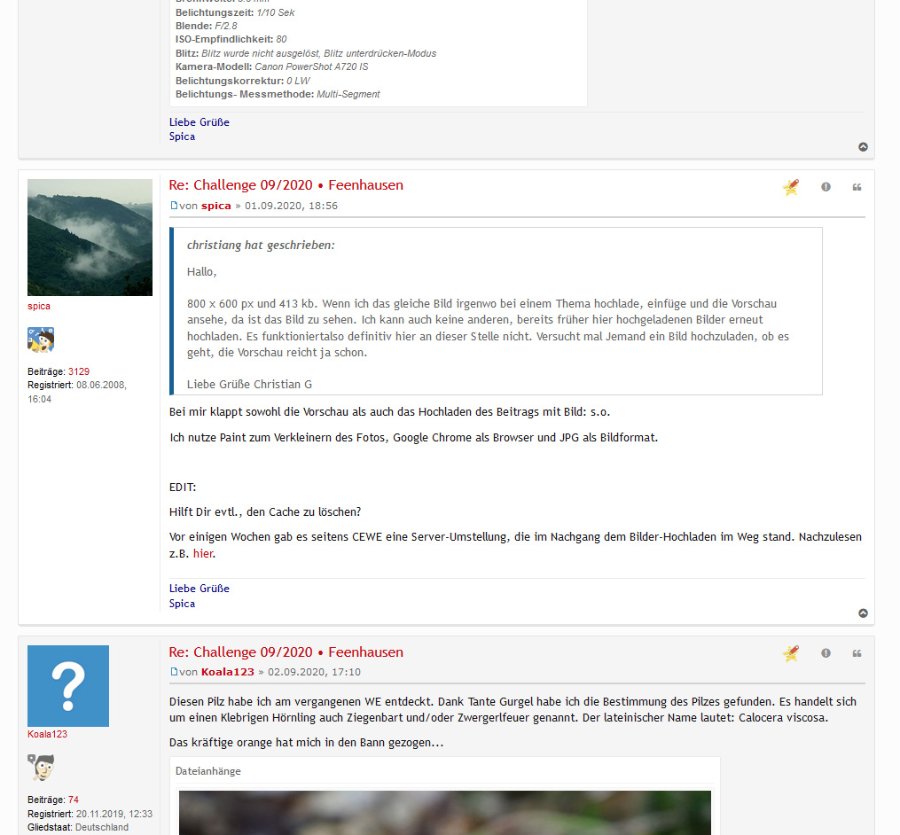Click author name 'Koala123' in post header

click(x=227, y=671)
